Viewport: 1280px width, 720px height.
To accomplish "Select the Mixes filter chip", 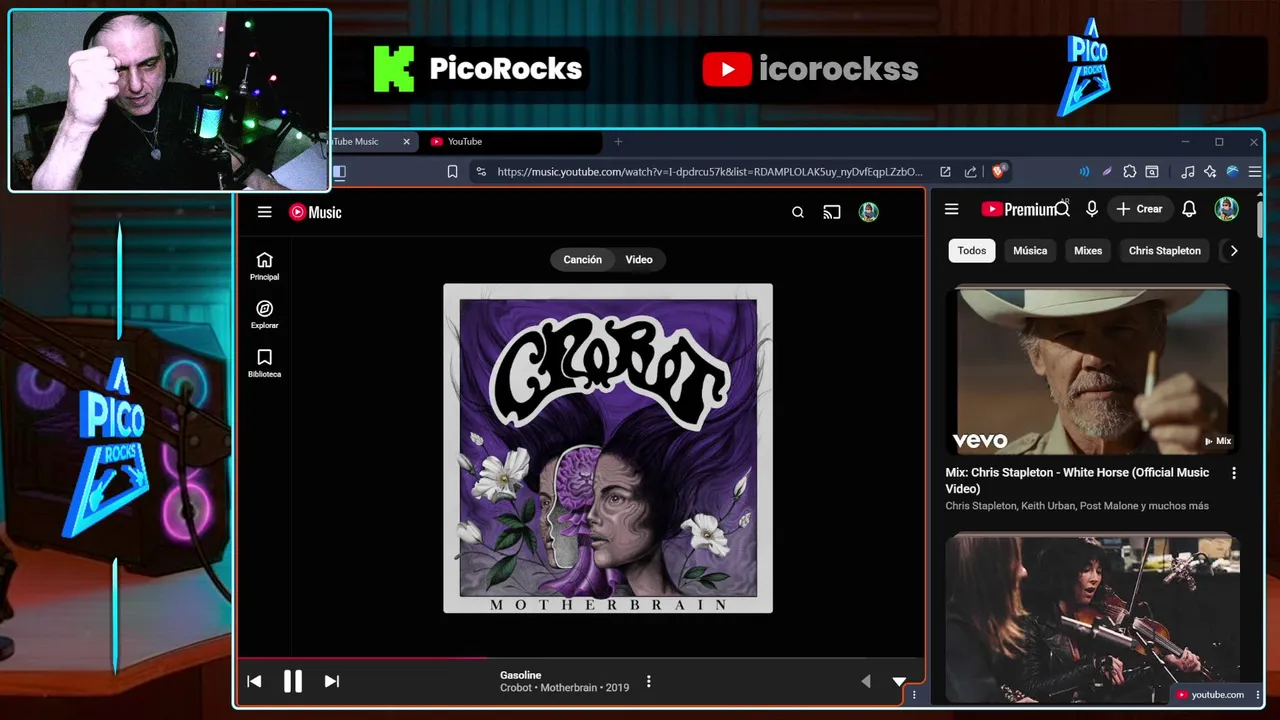I will 1088,251.
